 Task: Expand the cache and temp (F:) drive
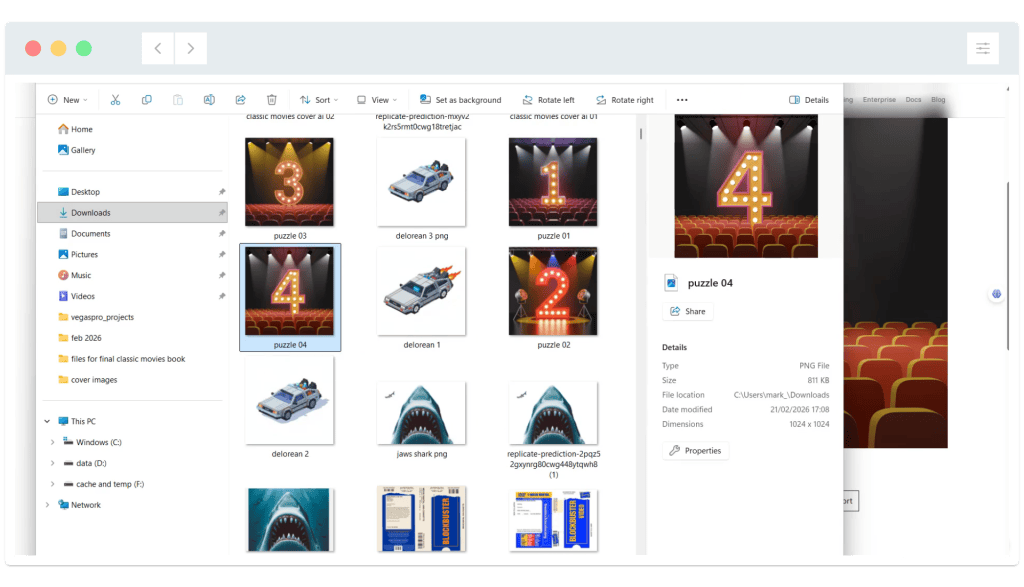coord(52,484)
